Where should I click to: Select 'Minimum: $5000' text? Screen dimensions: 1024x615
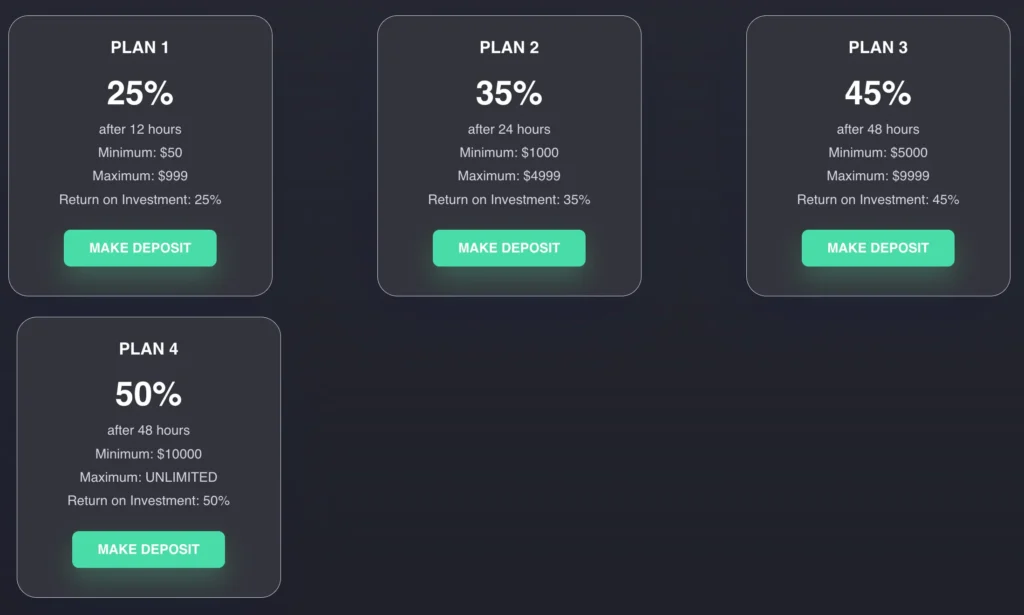tap(878, 153)
